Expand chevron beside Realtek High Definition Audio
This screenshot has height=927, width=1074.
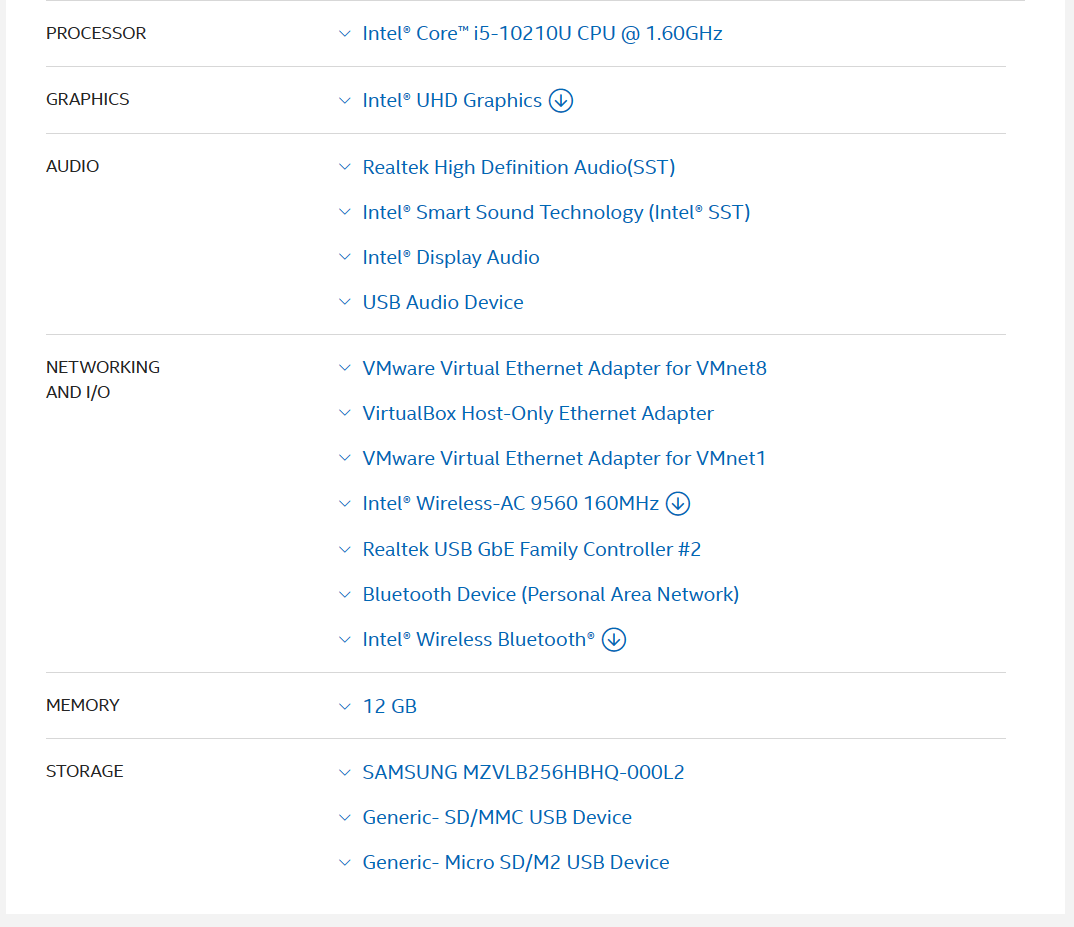click(x=345, y=168)
